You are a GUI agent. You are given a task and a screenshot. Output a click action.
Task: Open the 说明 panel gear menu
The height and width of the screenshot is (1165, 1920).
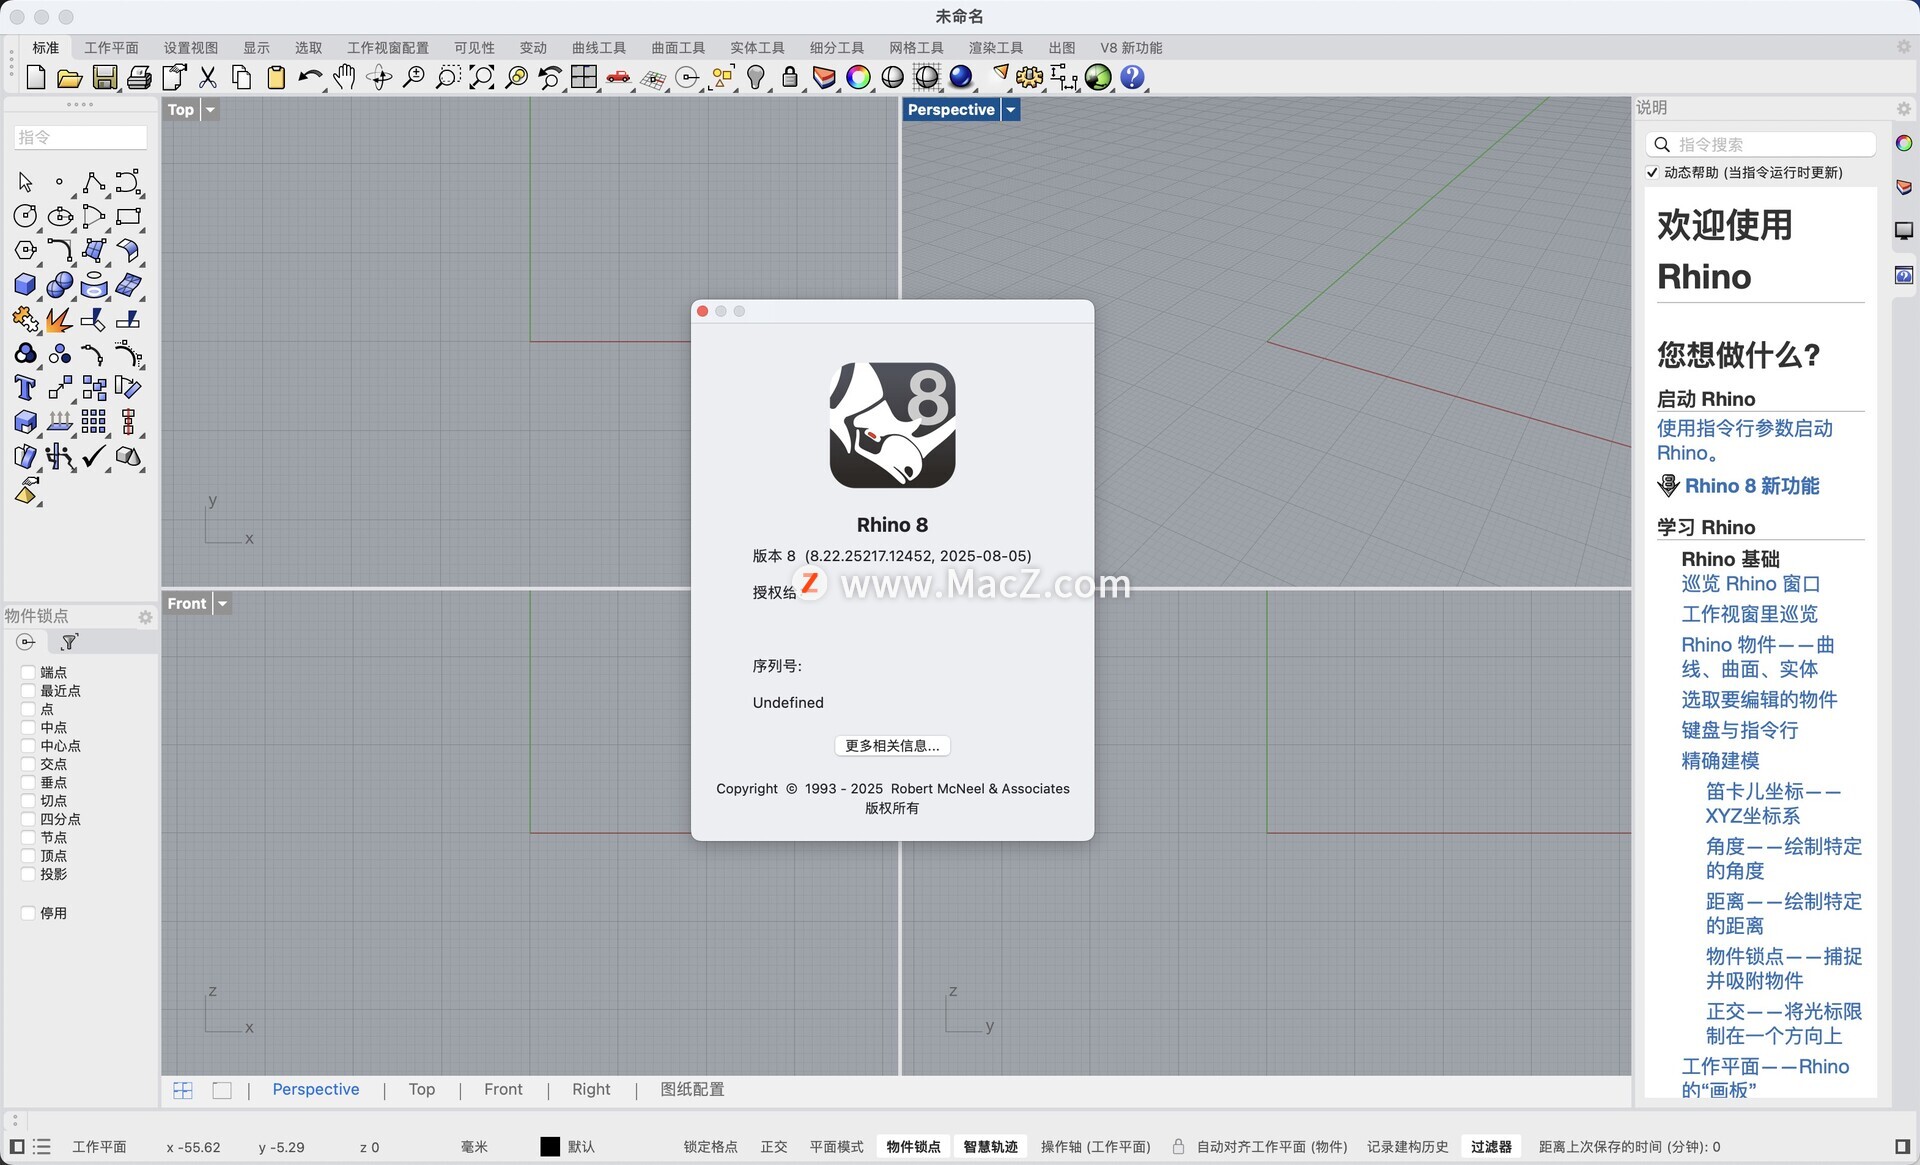tap(1903, 108)
